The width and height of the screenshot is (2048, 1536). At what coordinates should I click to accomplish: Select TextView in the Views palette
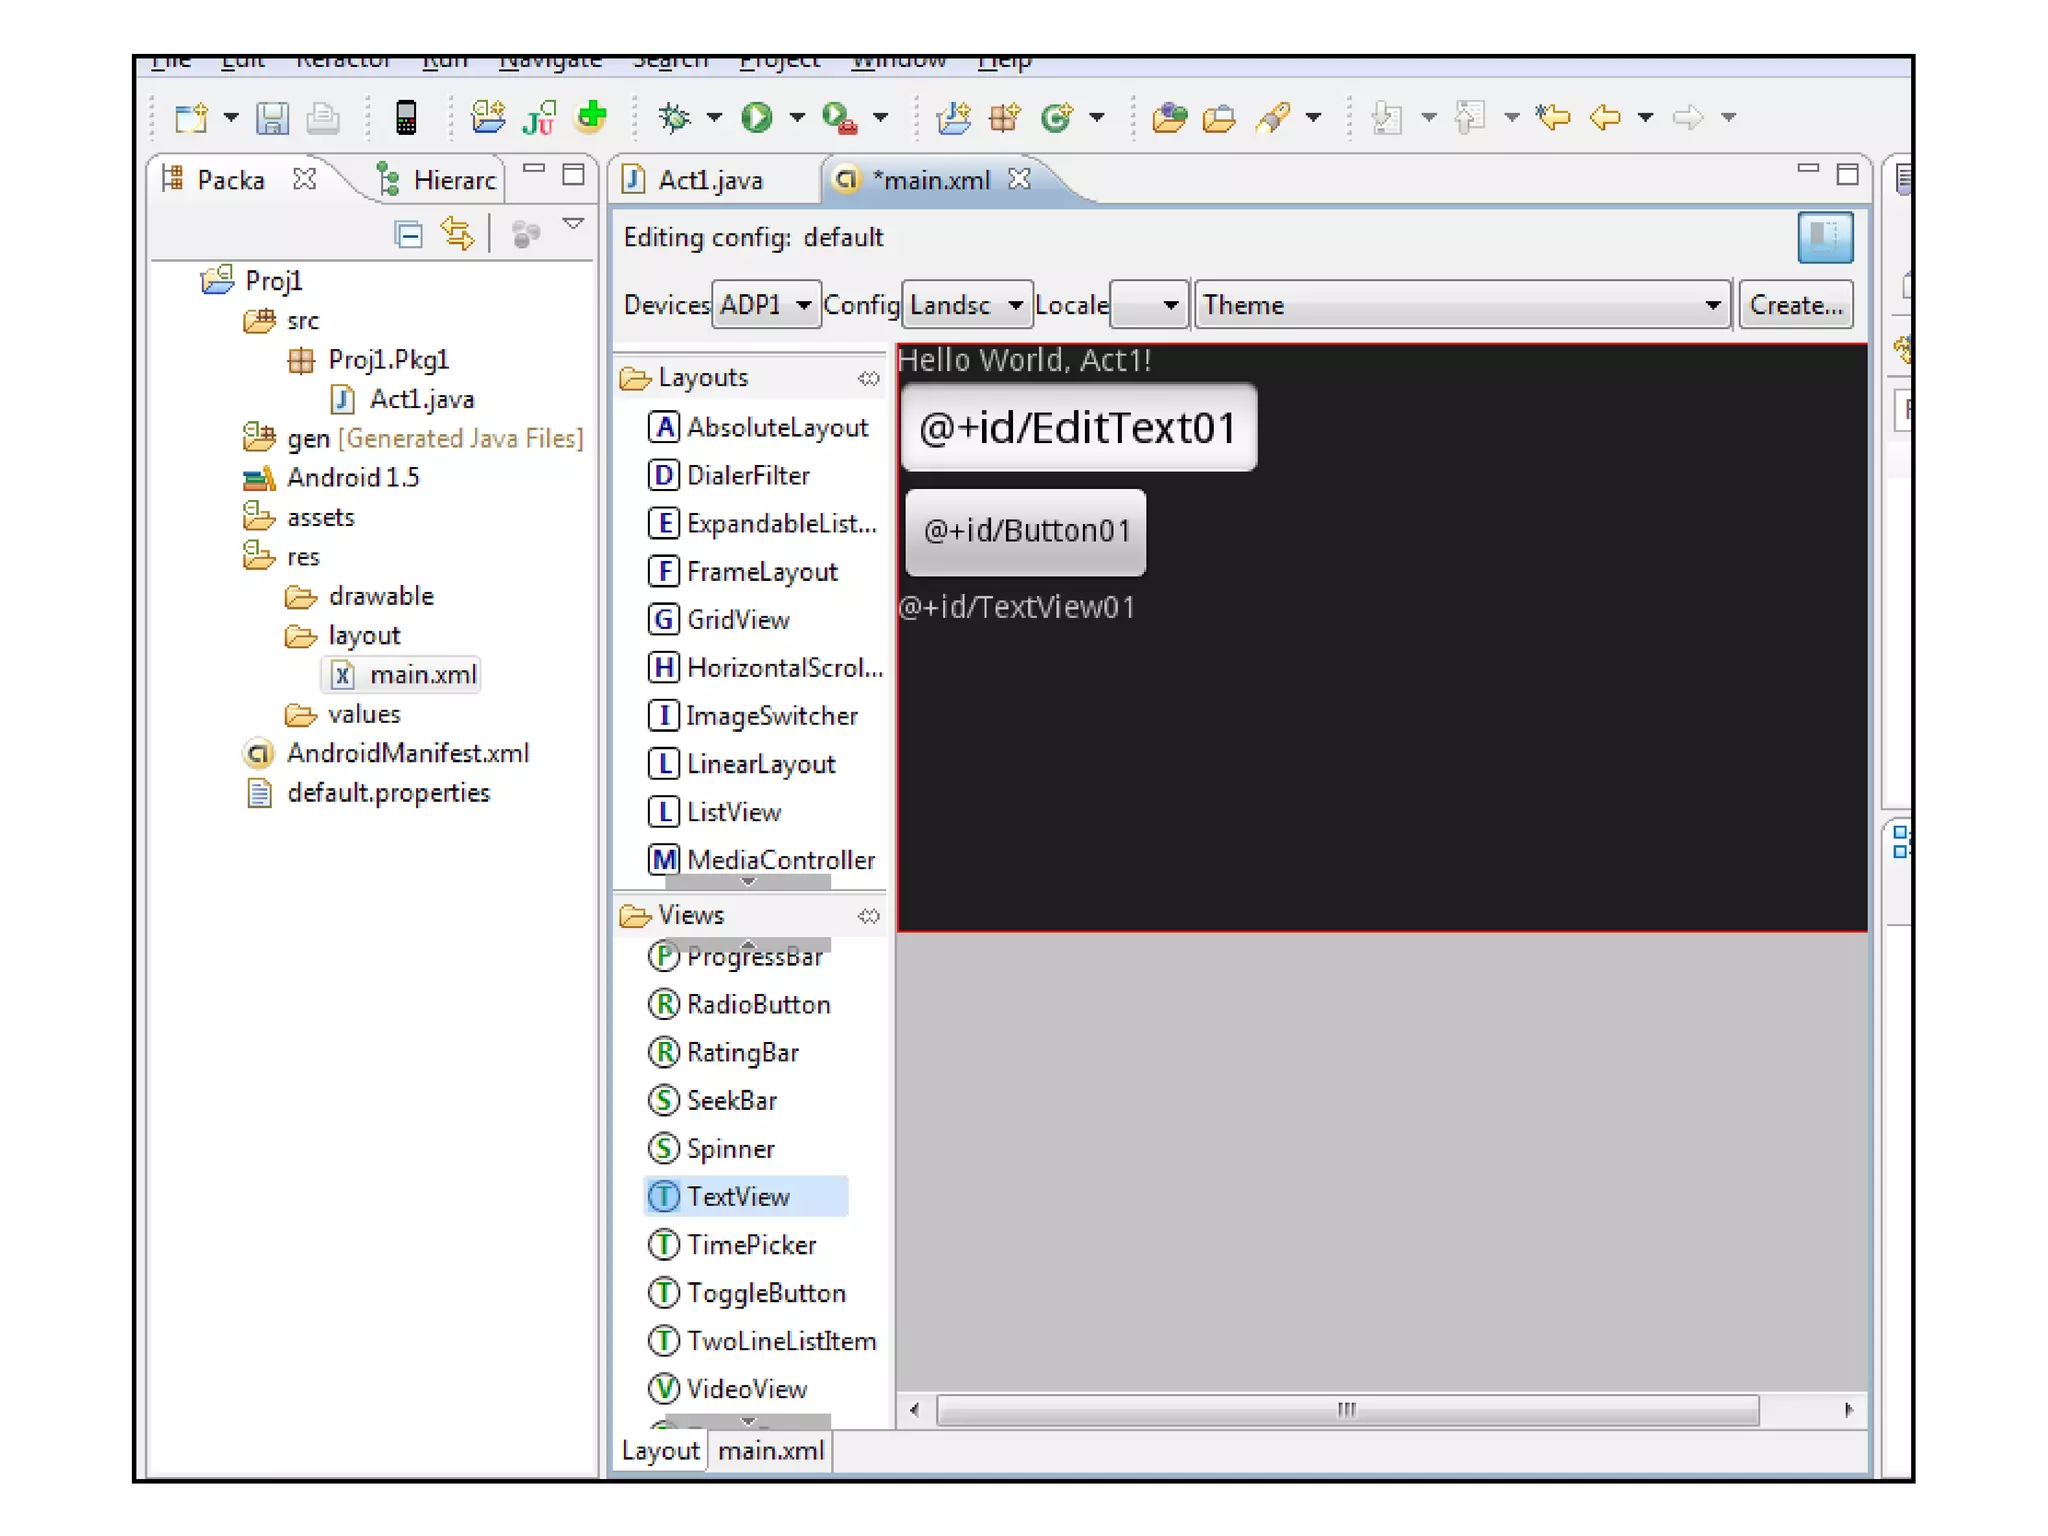pyautogui.click(x=738, y=1197)
